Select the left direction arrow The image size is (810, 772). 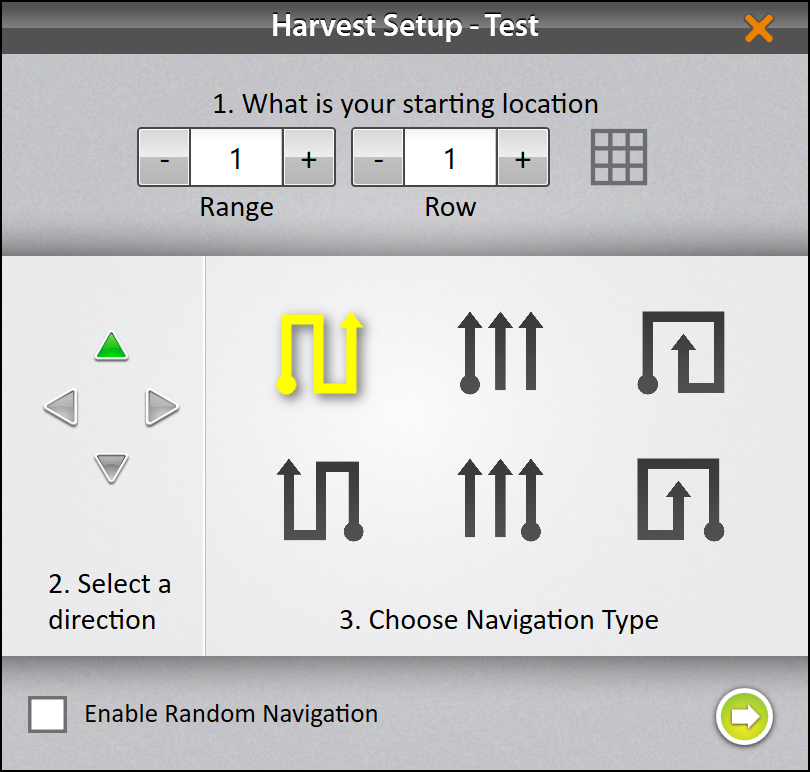pos(62,408)
